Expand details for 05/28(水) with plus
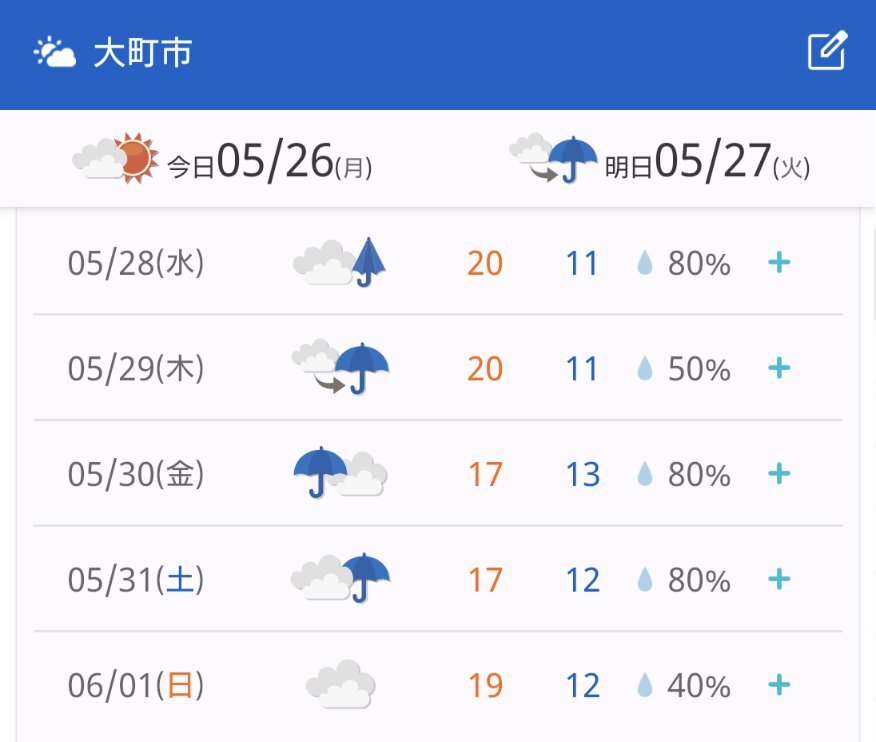 [779, 263]
